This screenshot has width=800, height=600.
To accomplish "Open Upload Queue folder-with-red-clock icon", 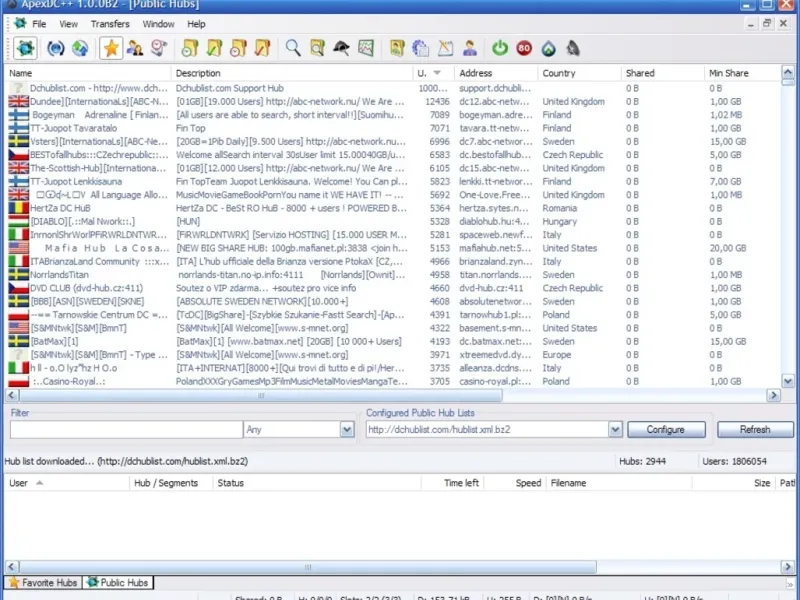I will click(238, 48).
